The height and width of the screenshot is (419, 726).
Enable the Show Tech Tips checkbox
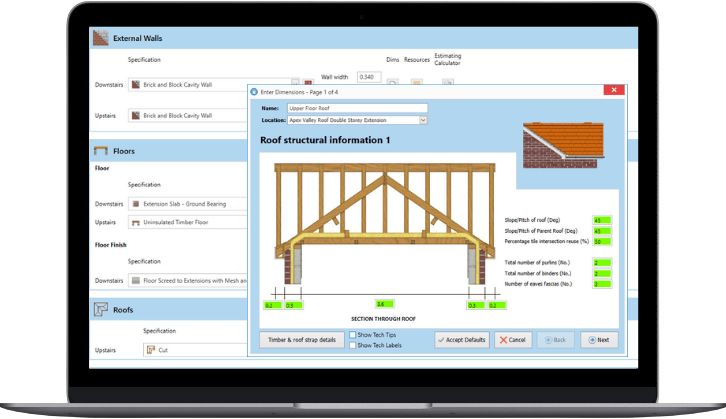pos(353,334)
